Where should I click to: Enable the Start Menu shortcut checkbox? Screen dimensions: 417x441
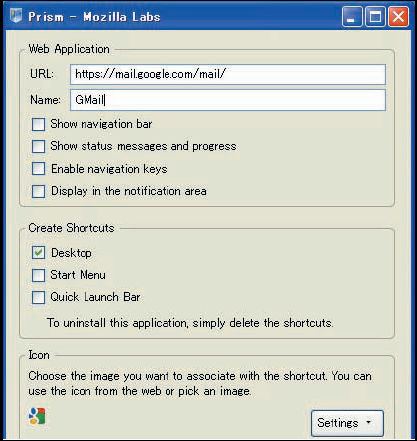tap(38, 275)
